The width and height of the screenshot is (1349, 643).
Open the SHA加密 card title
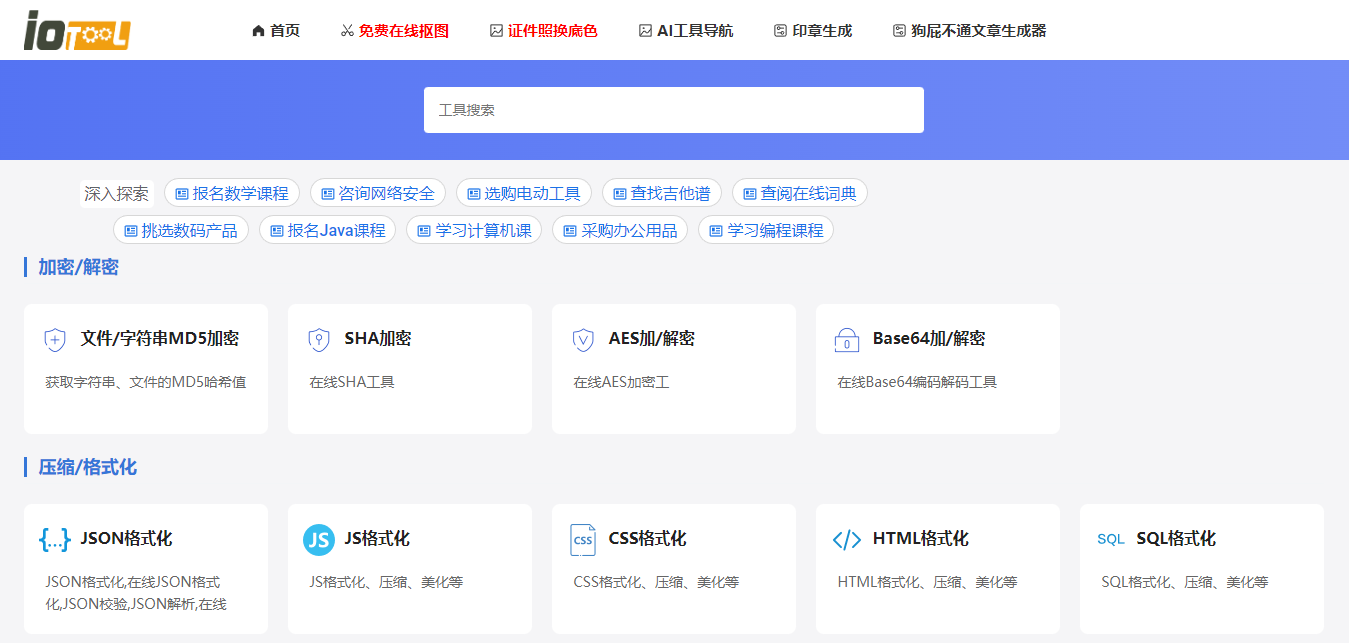(x=378, y=339)
